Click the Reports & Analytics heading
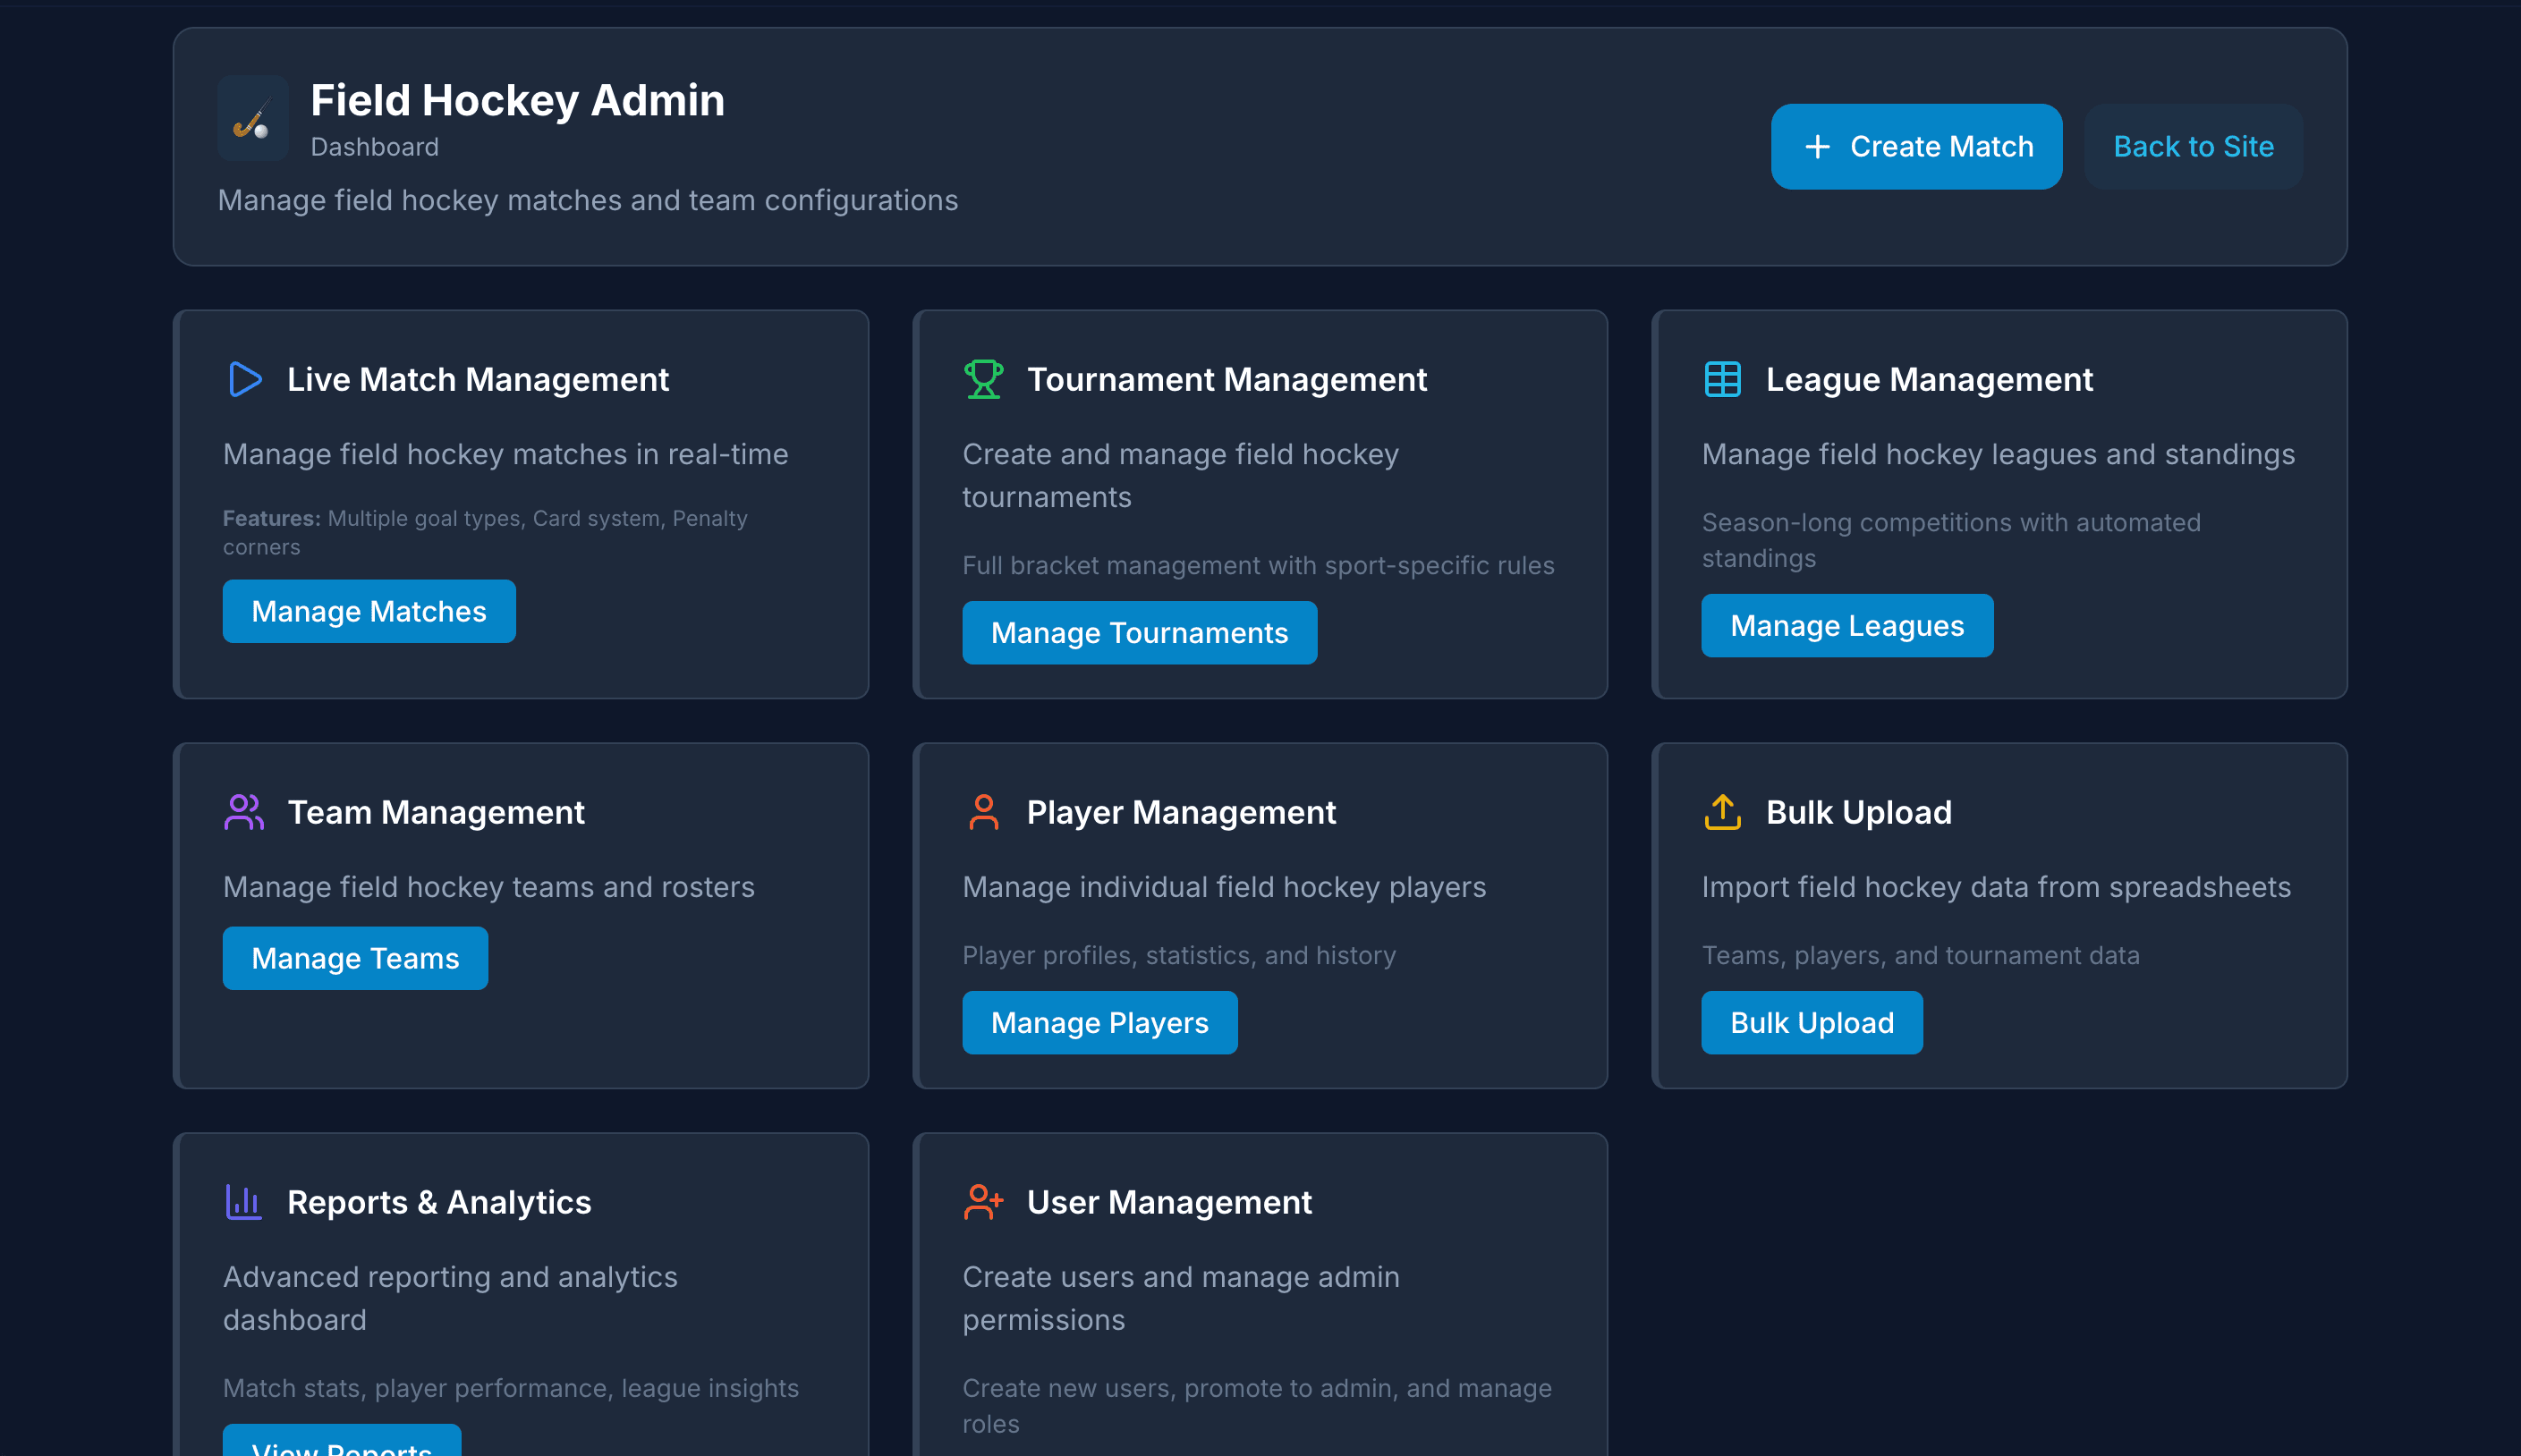Screen dimensions: 2521x1456 click(x=439, y=1202)
